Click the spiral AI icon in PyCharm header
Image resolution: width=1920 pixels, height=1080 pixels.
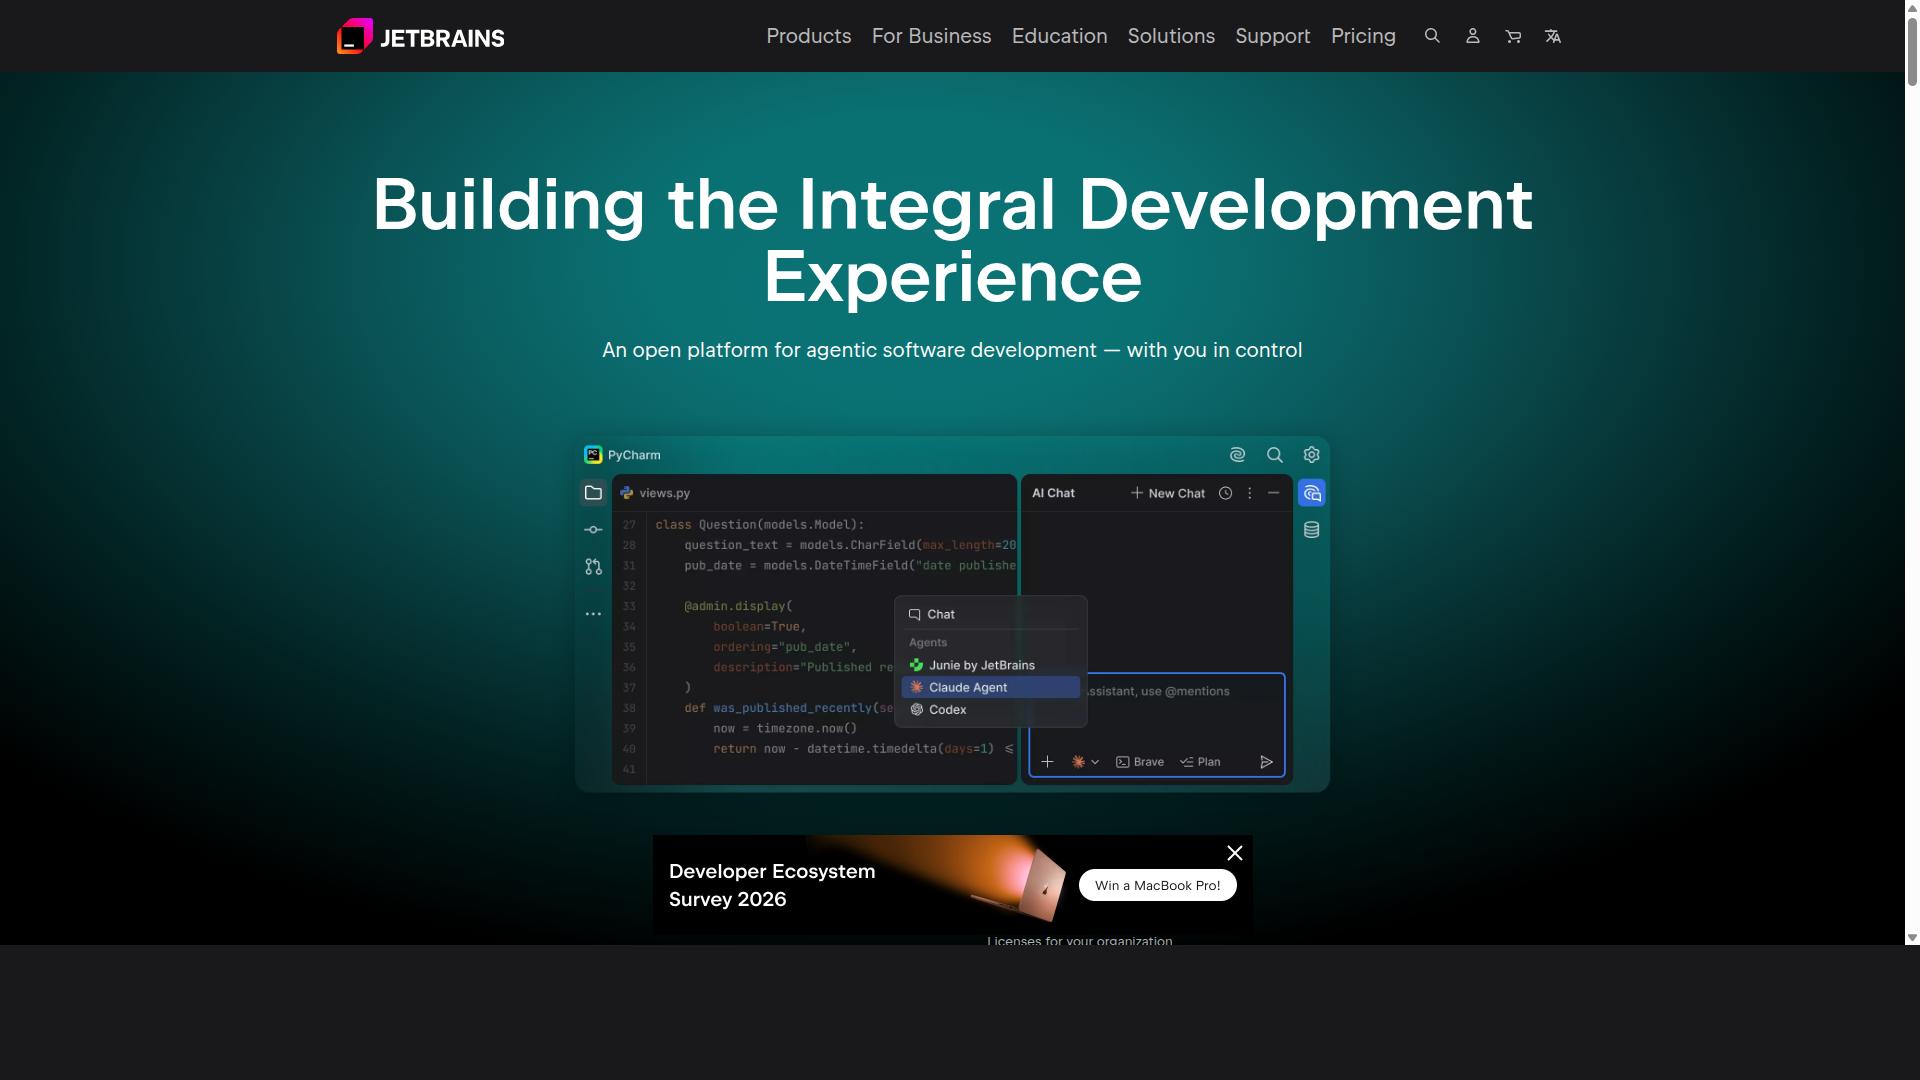click(x=1237, y=455)
